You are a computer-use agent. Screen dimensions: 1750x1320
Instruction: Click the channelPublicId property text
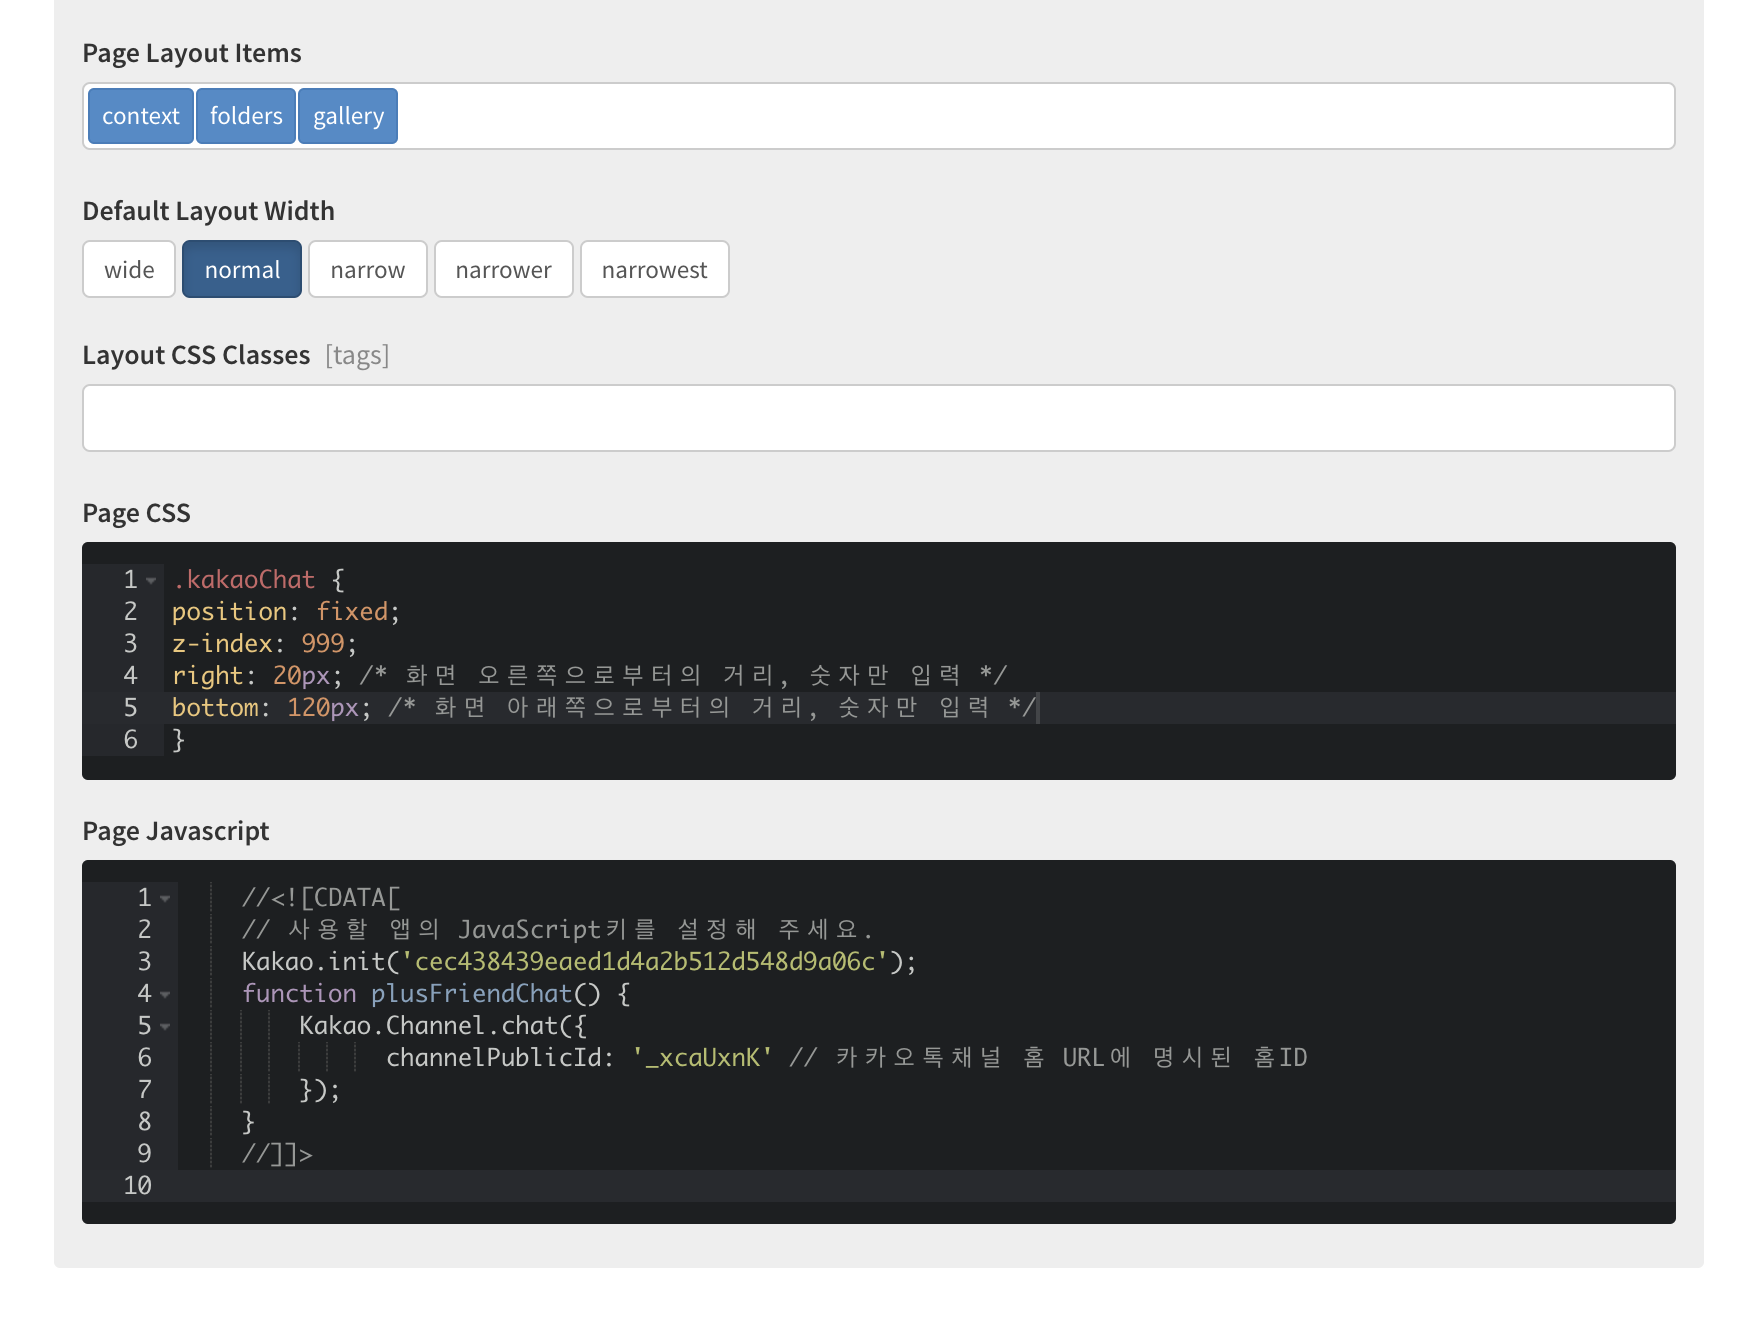pos(493,1058)
